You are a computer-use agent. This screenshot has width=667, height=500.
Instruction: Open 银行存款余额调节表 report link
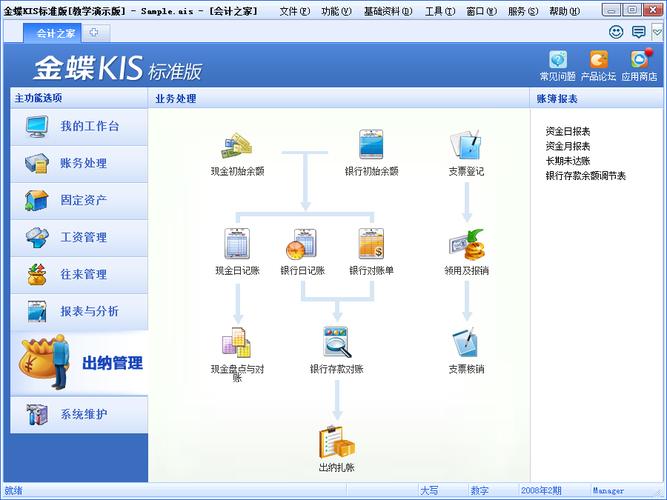tap(586, 176)
